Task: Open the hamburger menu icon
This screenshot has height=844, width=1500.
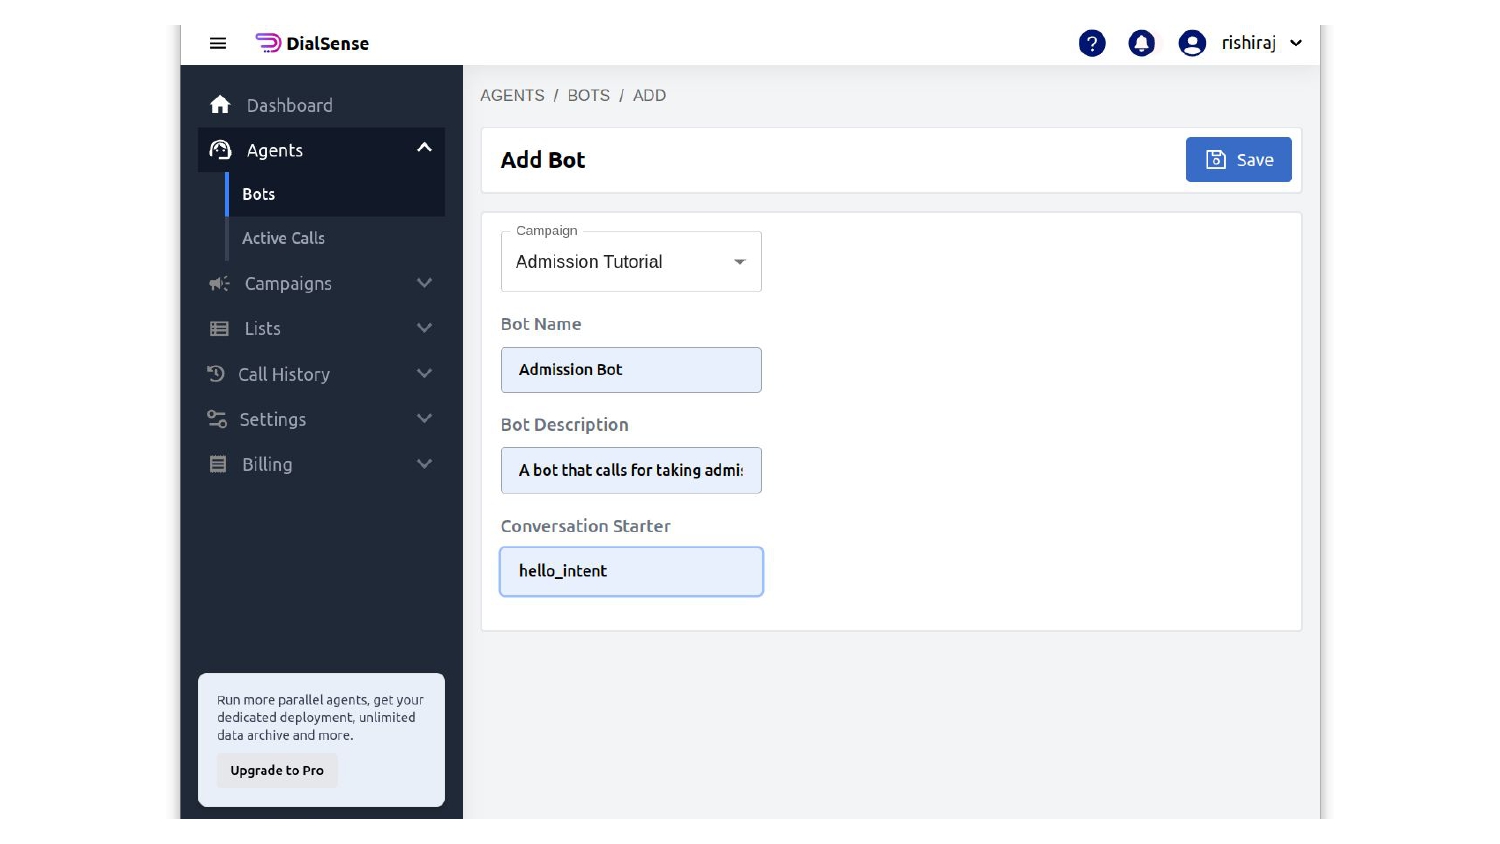Action: click(x=218, y=43)
